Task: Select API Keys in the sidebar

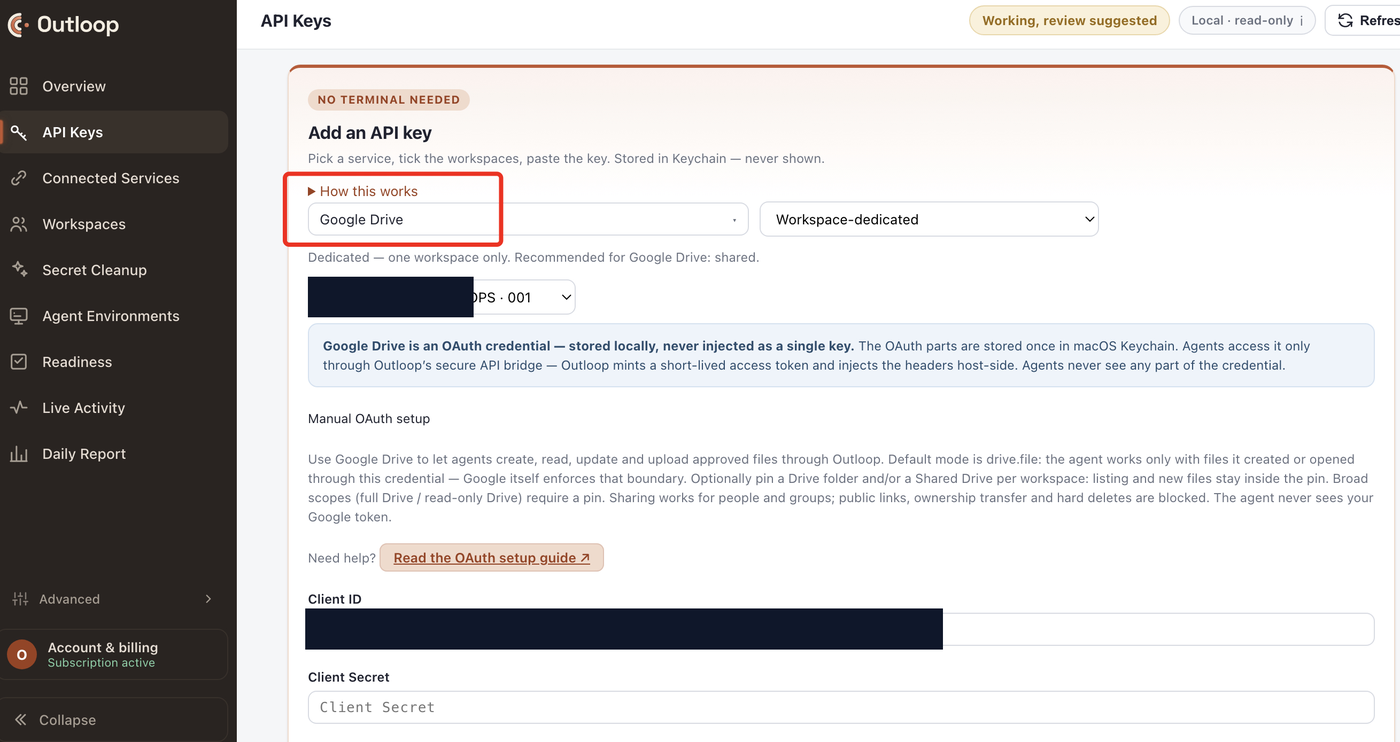Action: click(114, 132)
